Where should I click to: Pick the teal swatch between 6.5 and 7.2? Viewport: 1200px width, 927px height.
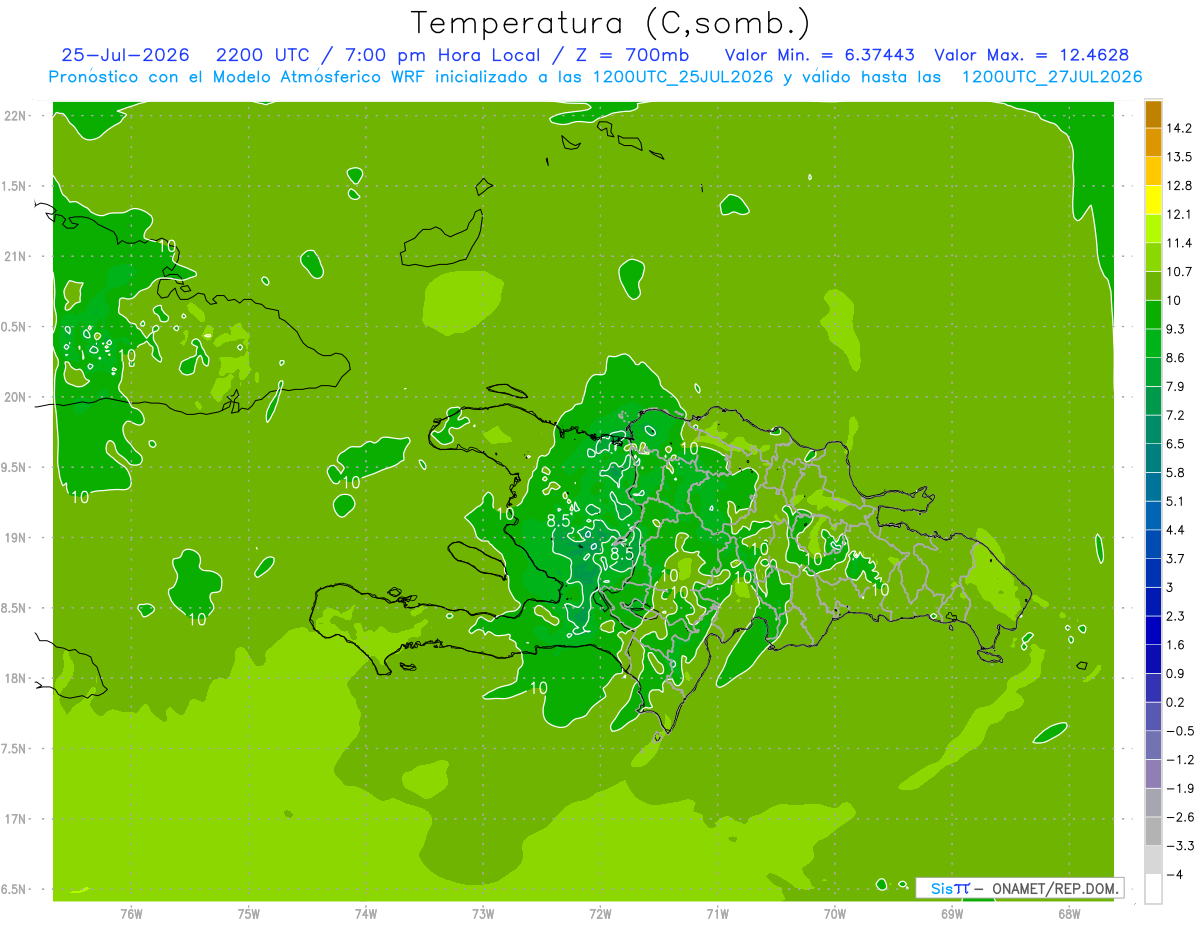point(1153,430)
